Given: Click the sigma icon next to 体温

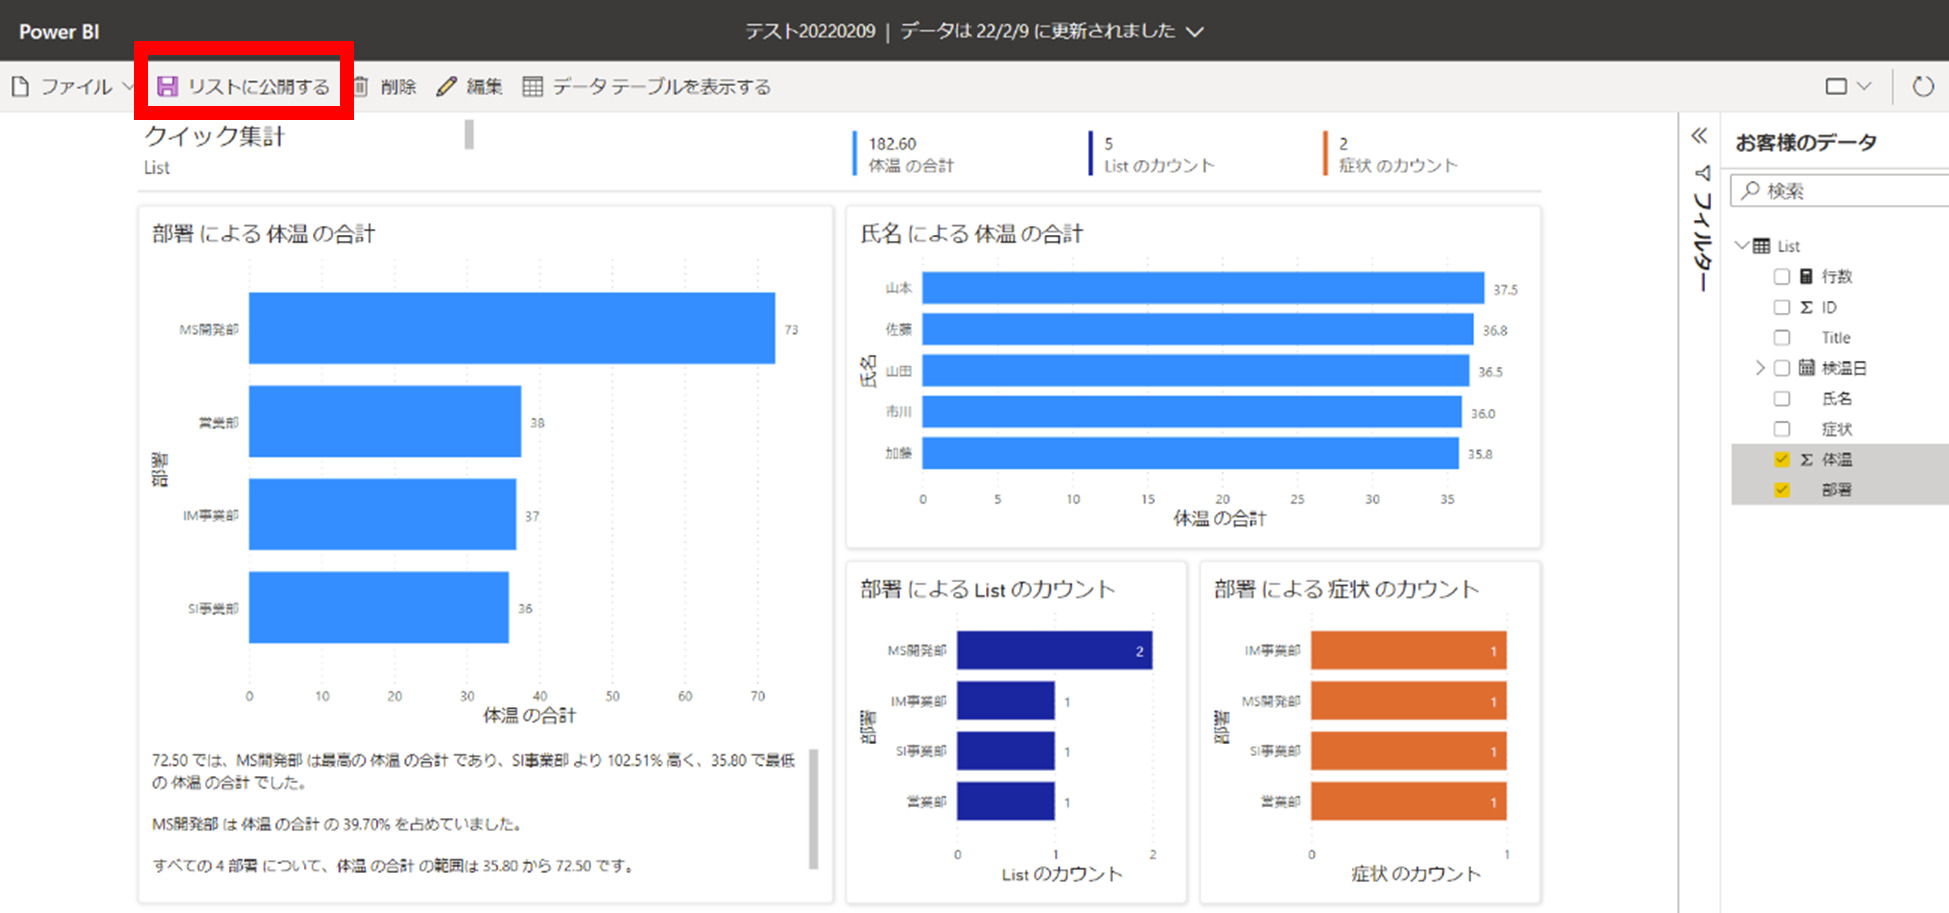Looking at the screenshot, I should (1806, 459).
